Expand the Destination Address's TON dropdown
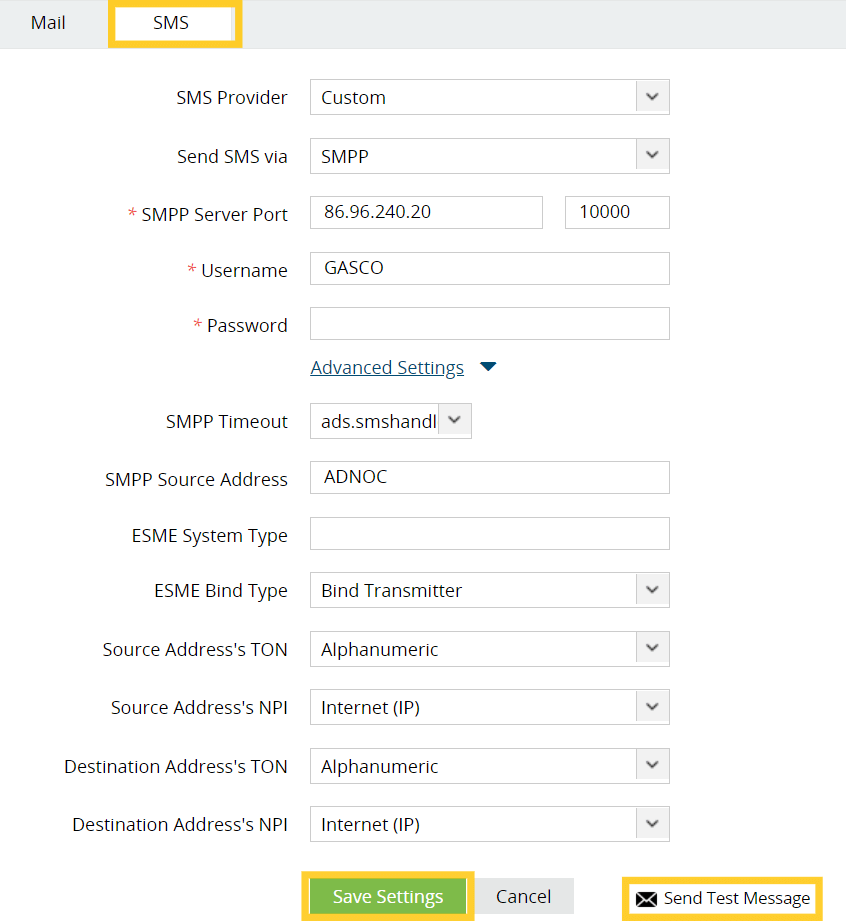Viewport: 846px width, 921px height. [x=652, y=766]
